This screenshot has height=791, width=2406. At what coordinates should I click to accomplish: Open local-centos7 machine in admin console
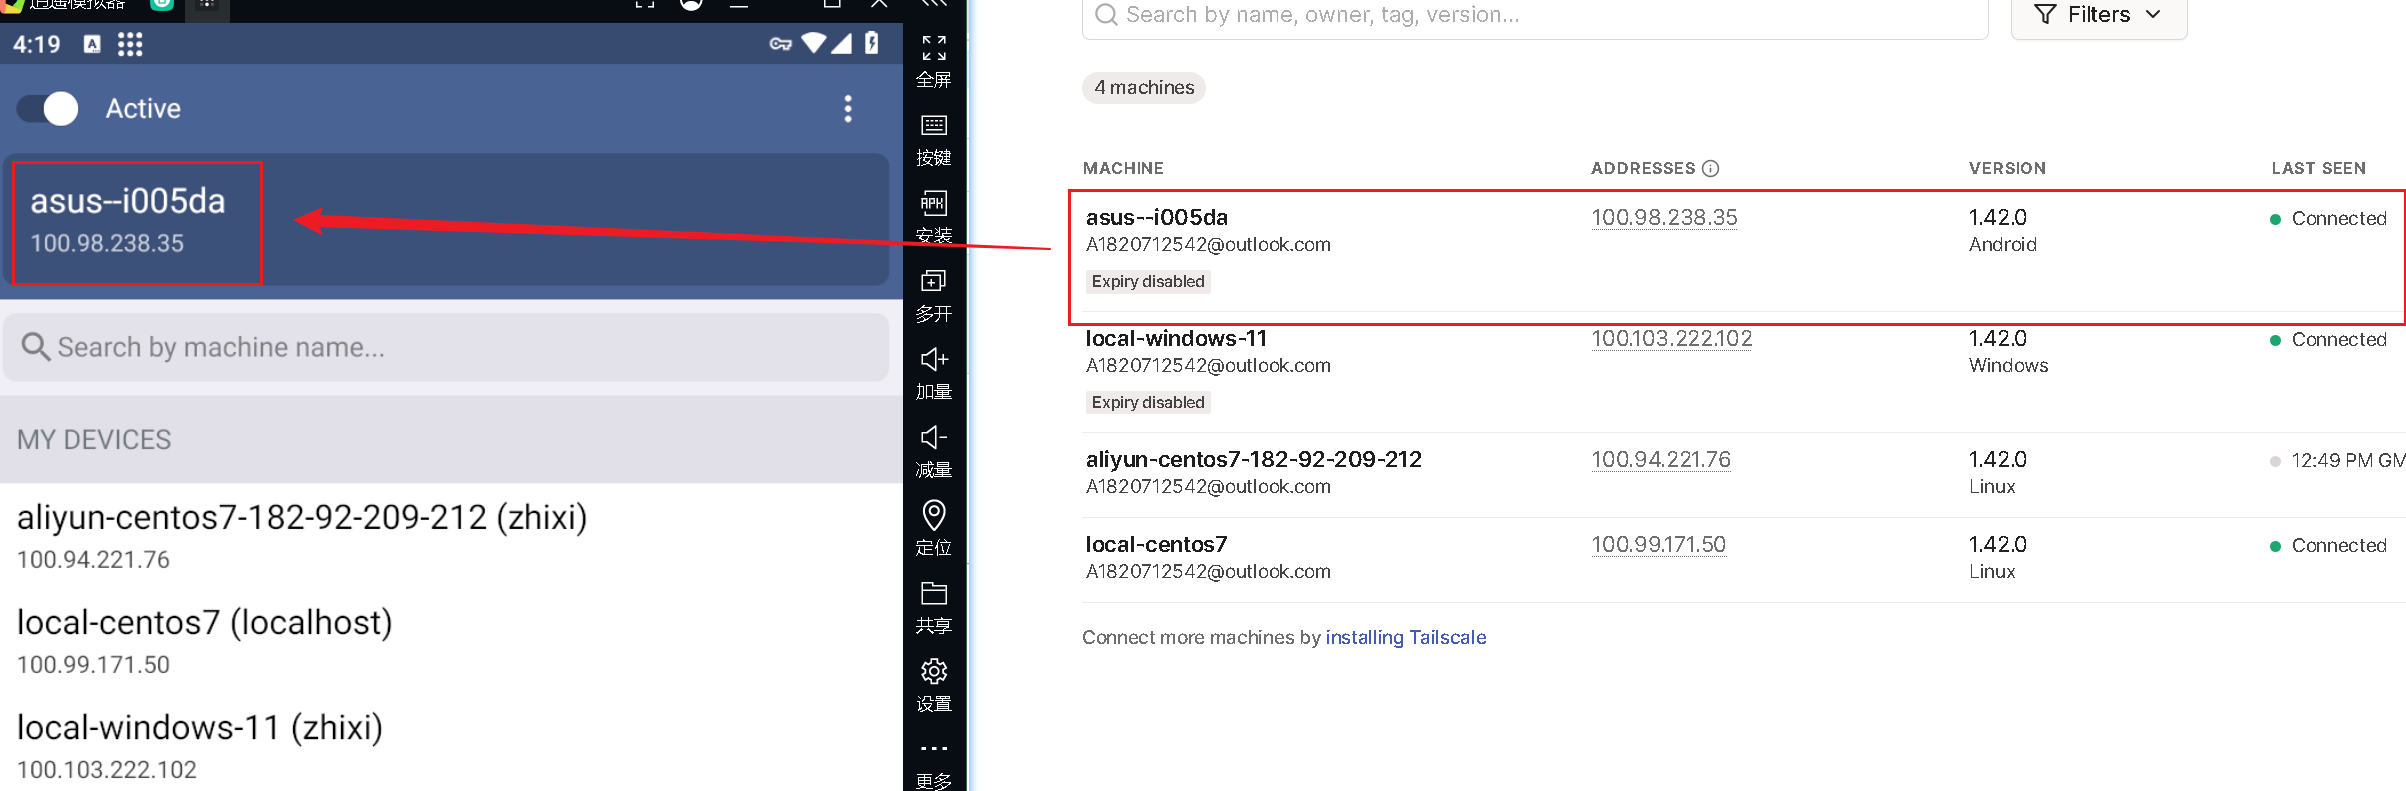point(1156,544)
